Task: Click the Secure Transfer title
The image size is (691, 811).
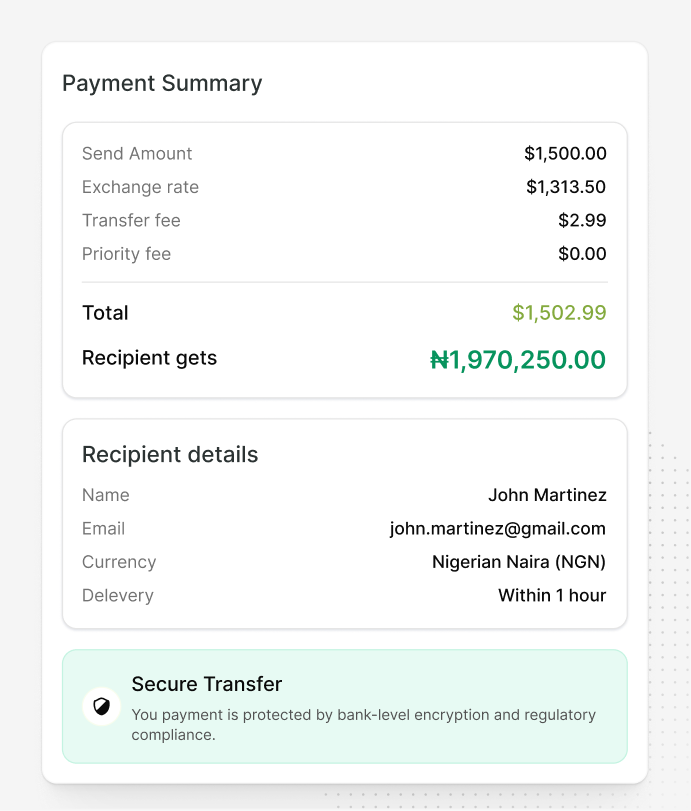Action: tap(206, 684)
